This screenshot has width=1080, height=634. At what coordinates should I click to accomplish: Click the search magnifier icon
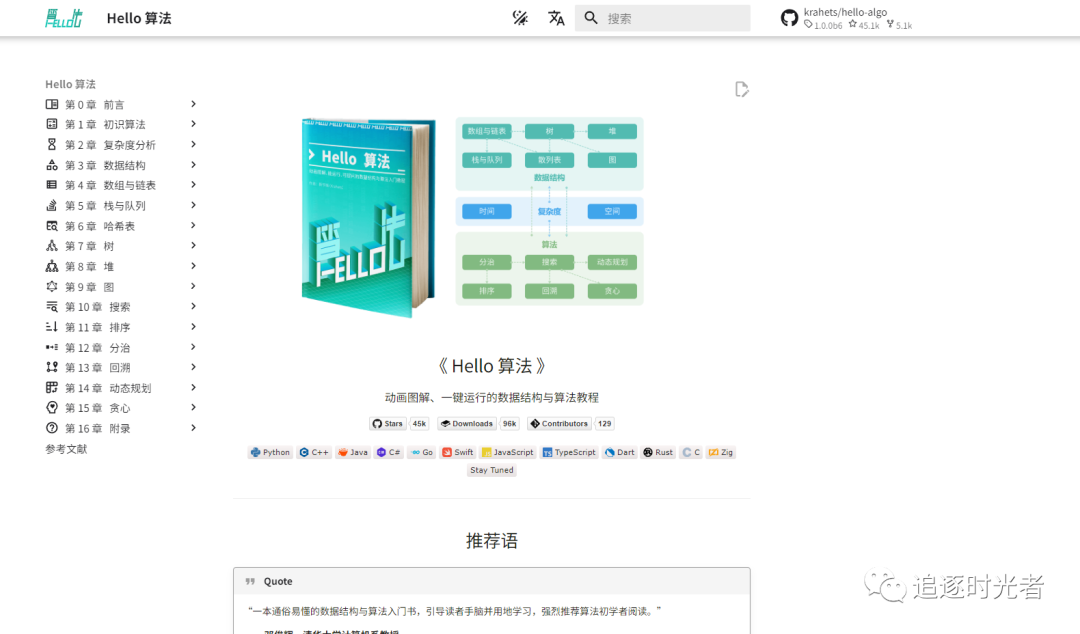(590, 17)
